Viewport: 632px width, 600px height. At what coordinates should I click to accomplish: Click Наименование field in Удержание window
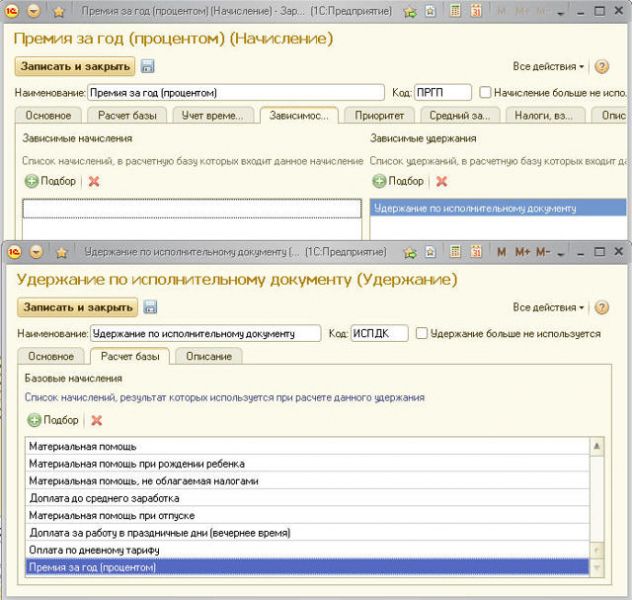tap(206, 334)
